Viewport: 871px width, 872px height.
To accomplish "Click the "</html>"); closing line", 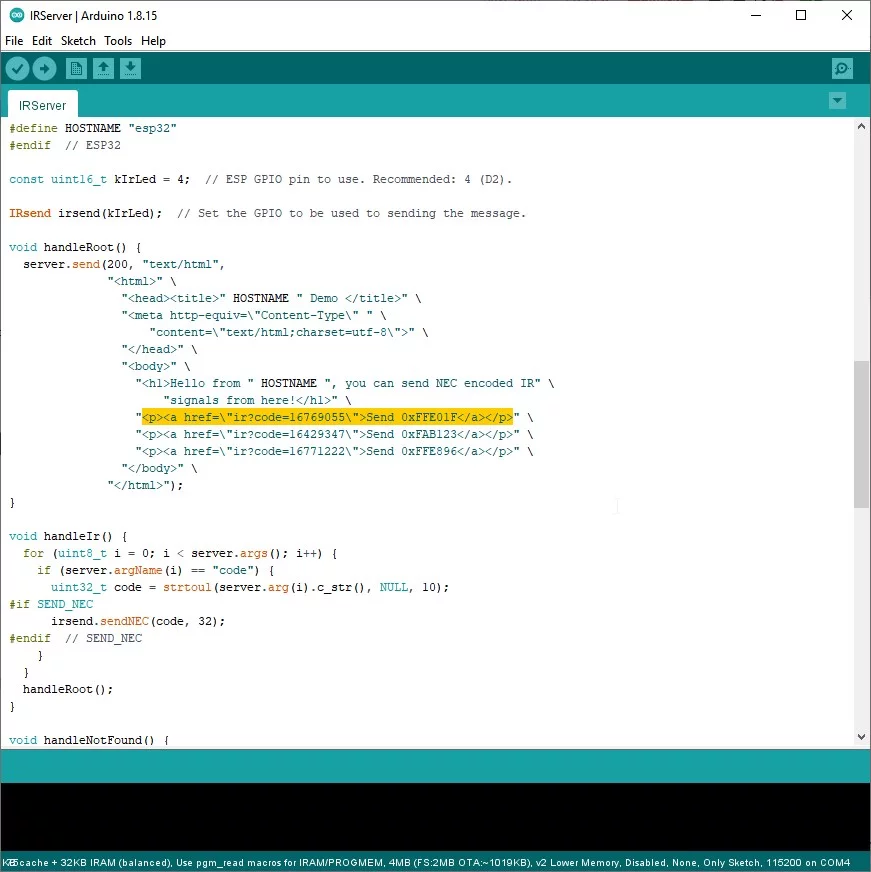I will [145, 485].
